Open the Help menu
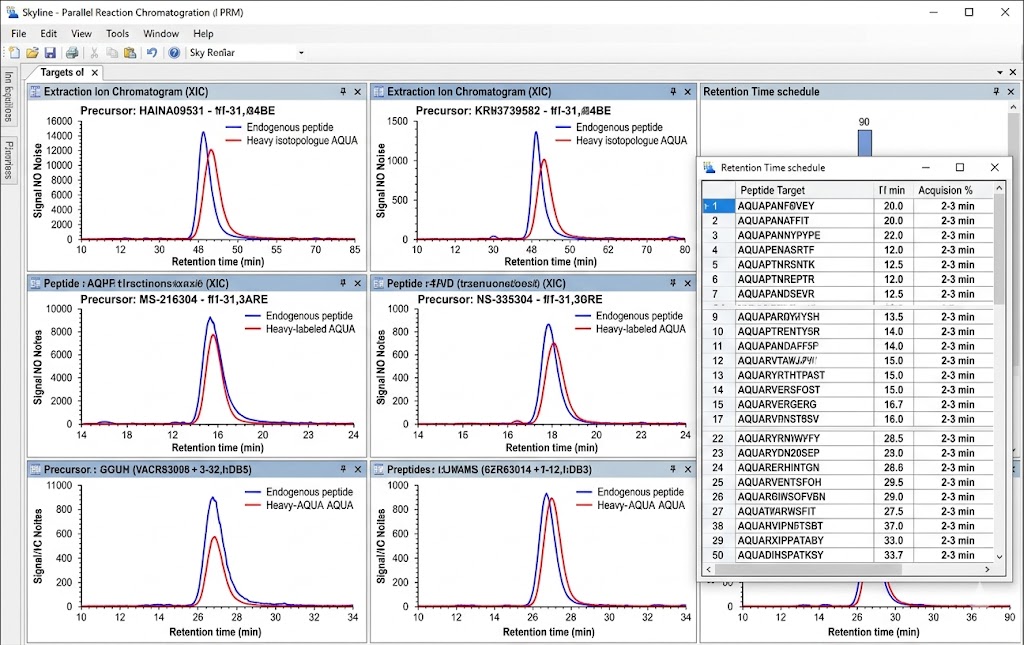Image resolution: width=1024 pixels, height=645 pixels. click(203, 33)
